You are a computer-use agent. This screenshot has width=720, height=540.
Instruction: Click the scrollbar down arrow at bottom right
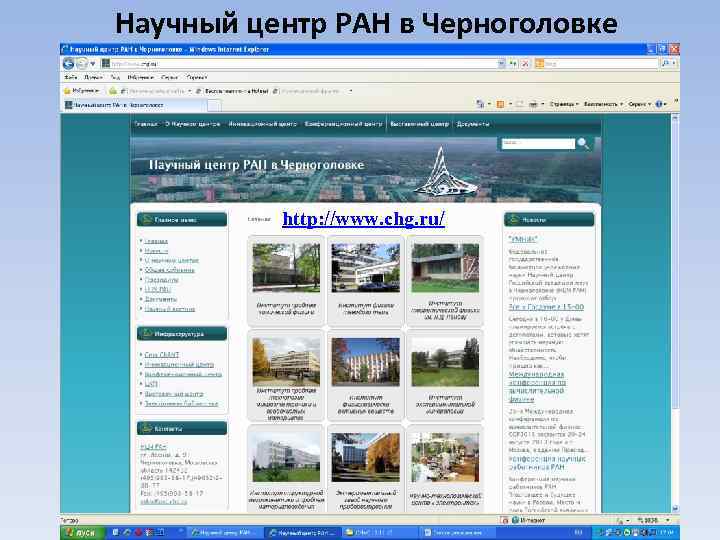point(675,509)
